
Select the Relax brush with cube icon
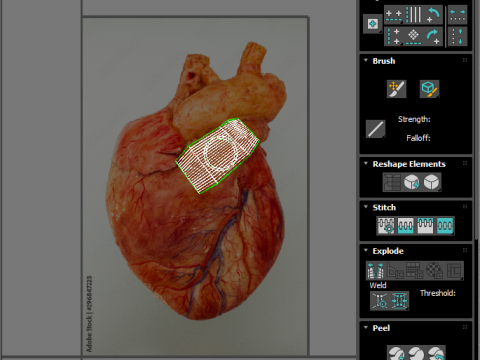(429, 89)
